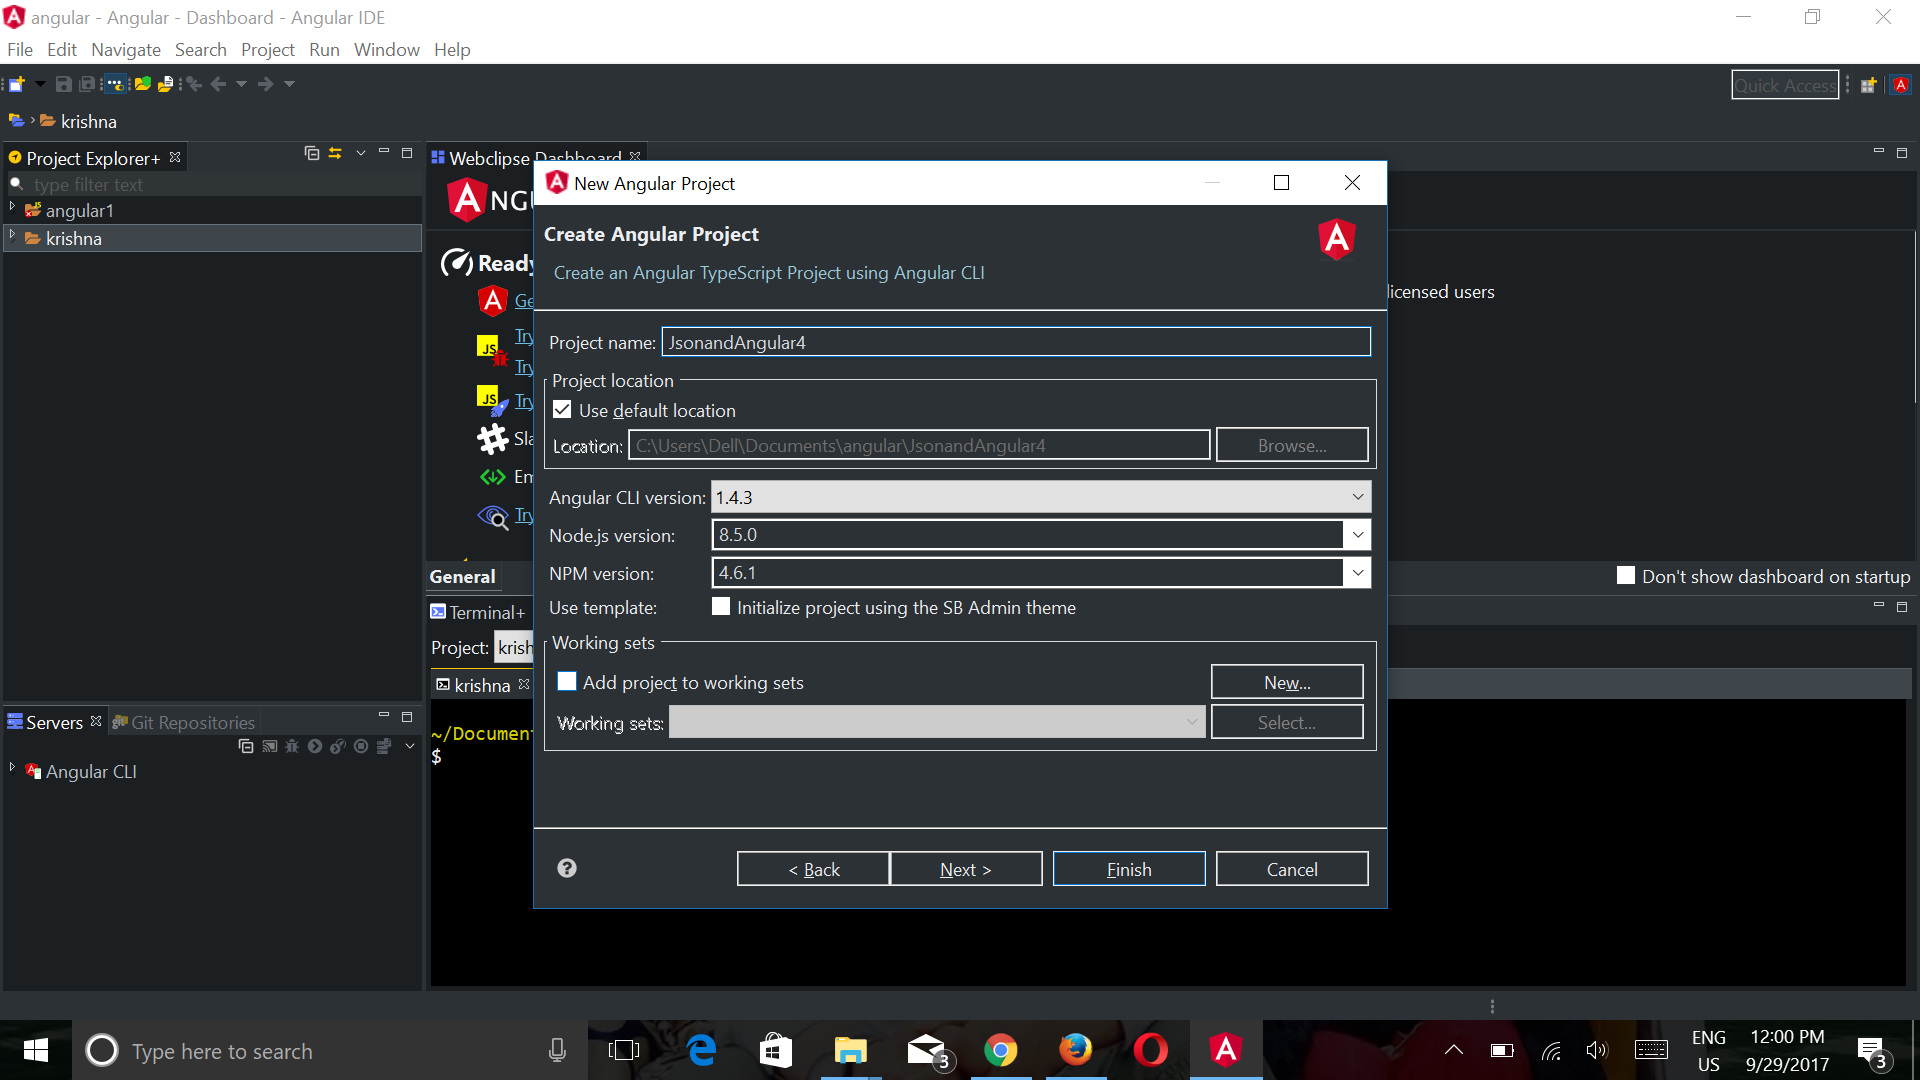This screenshot has height=1080, width=1920.
Task: Expand the angular1 project tree node
Action: tap(12, 207)
